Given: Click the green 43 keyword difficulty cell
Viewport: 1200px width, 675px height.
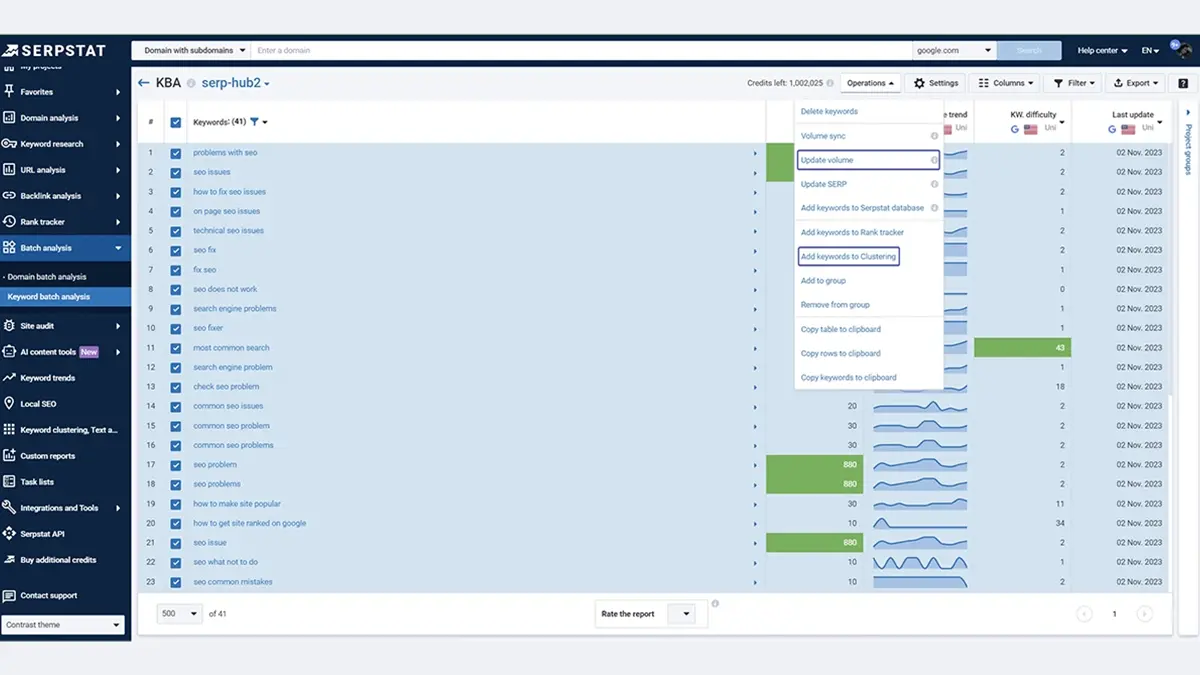Looking at the screenshot, I should click(x=1022, y=348).
